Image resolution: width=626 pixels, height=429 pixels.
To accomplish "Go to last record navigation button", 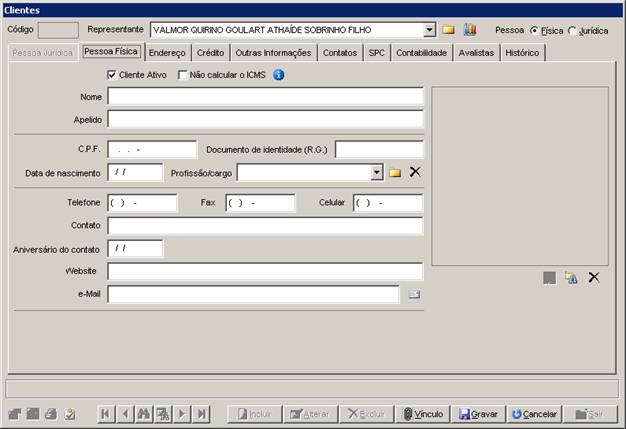I will 202,414.
